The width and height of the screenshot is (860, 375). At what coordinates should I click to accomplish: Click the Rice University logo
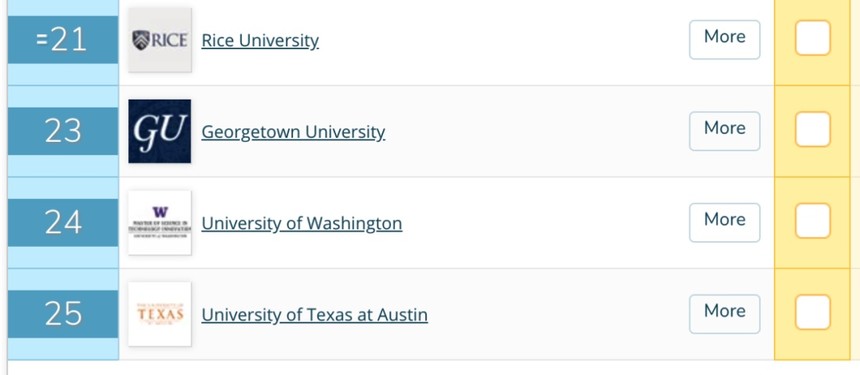click(160, 39)
